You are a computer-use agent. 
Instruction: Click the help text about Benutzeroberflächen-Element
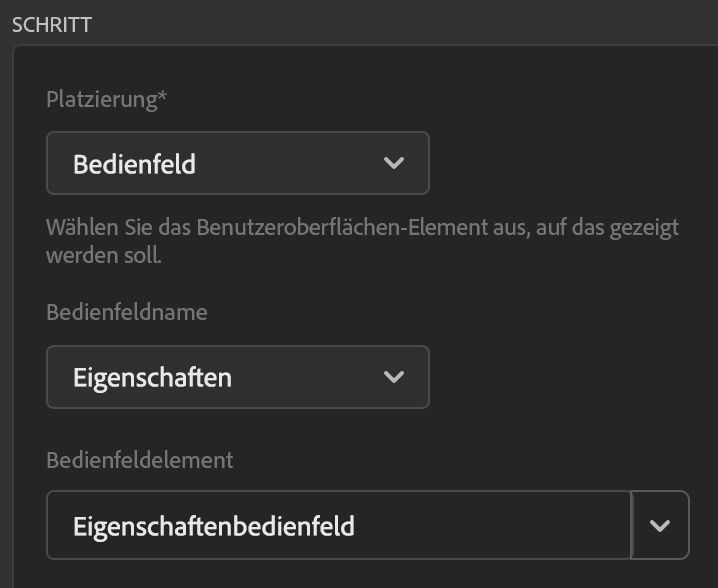(362, 228)
